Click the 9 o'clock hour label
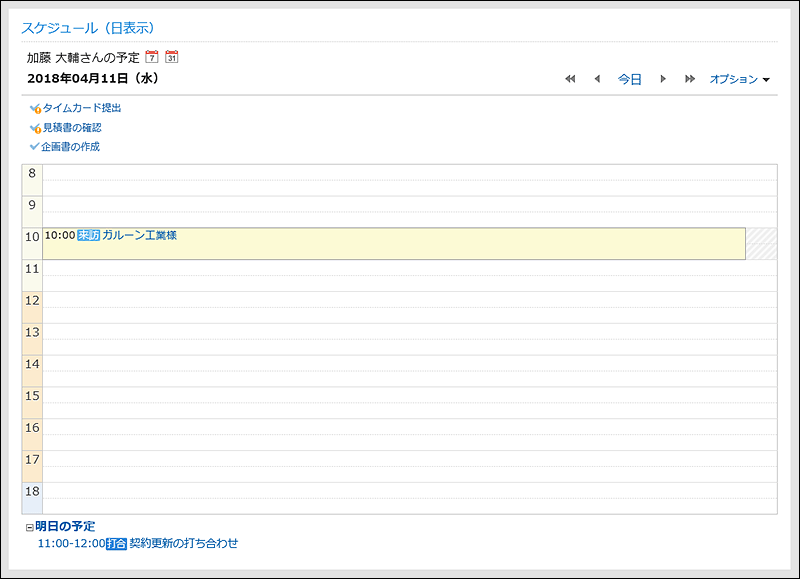This screenshot has width=800, height=579. pos(32,205)
